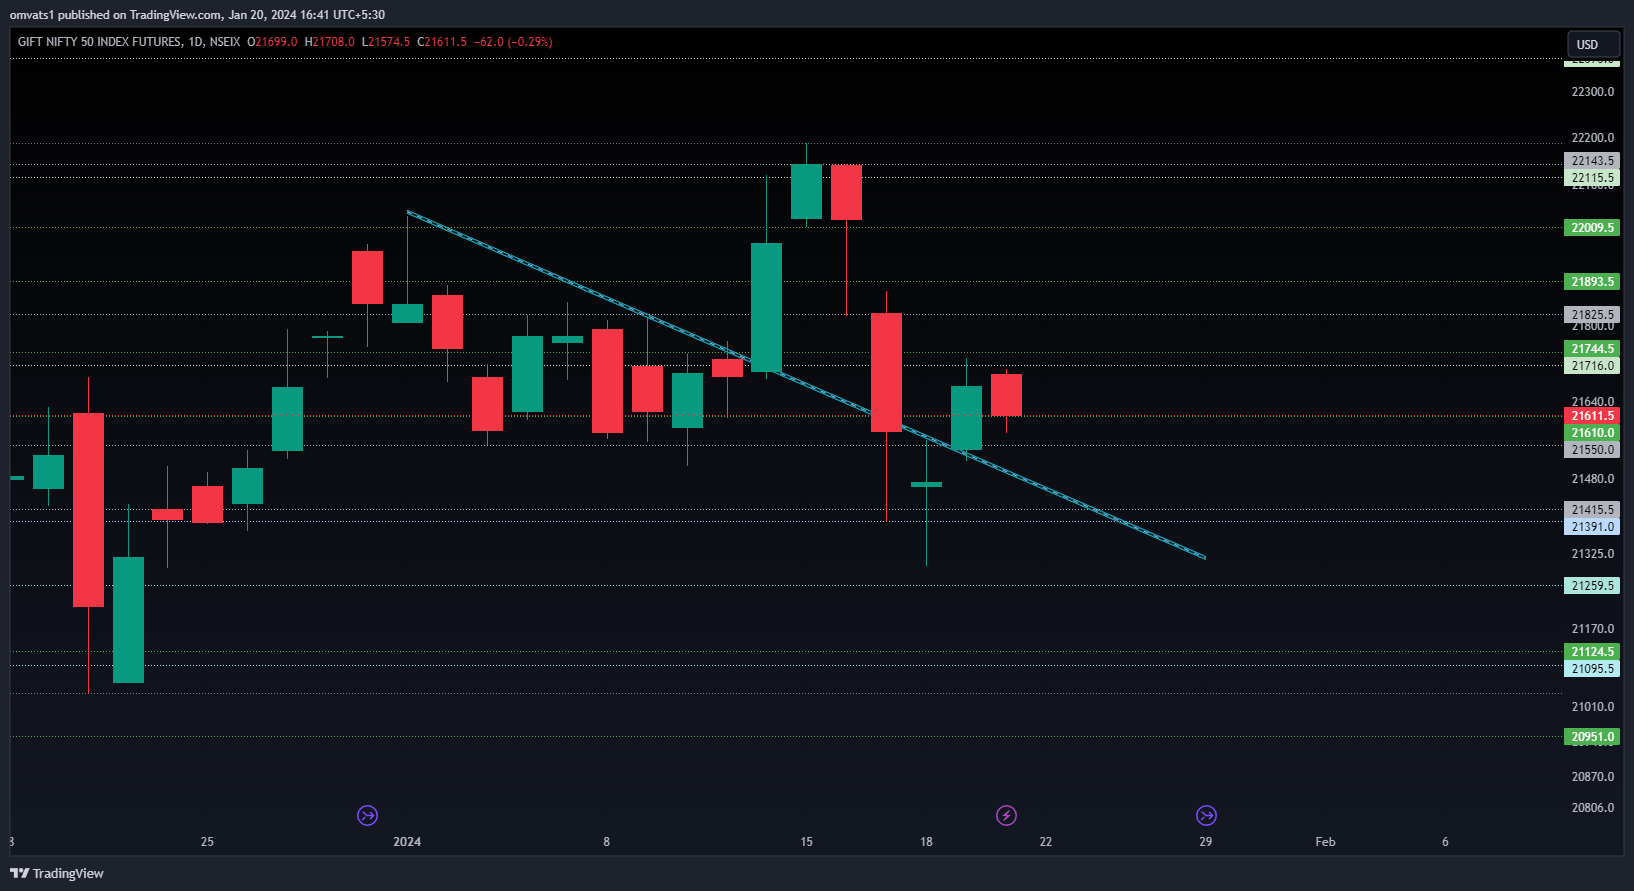
Task: Click the 1D interval label in header
Action: click(x=196, y=42)
